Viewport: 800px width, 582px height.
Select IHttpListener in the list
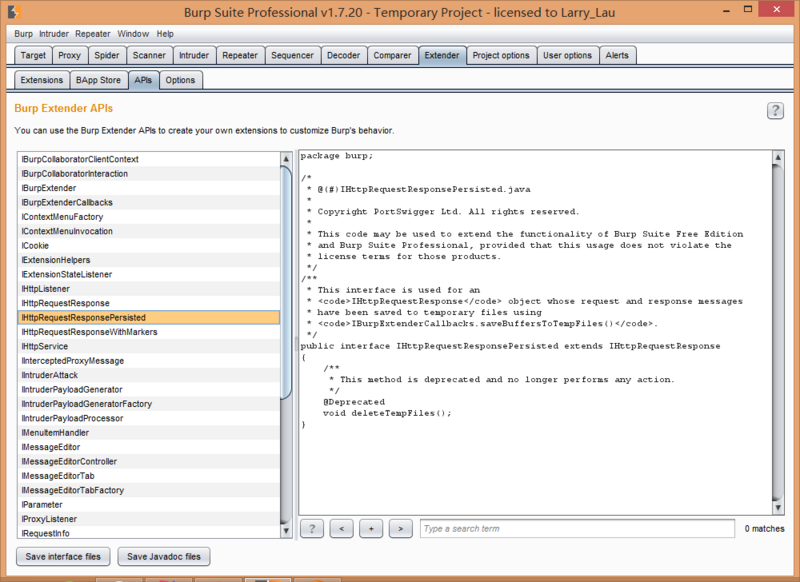(x=148, y=289)
